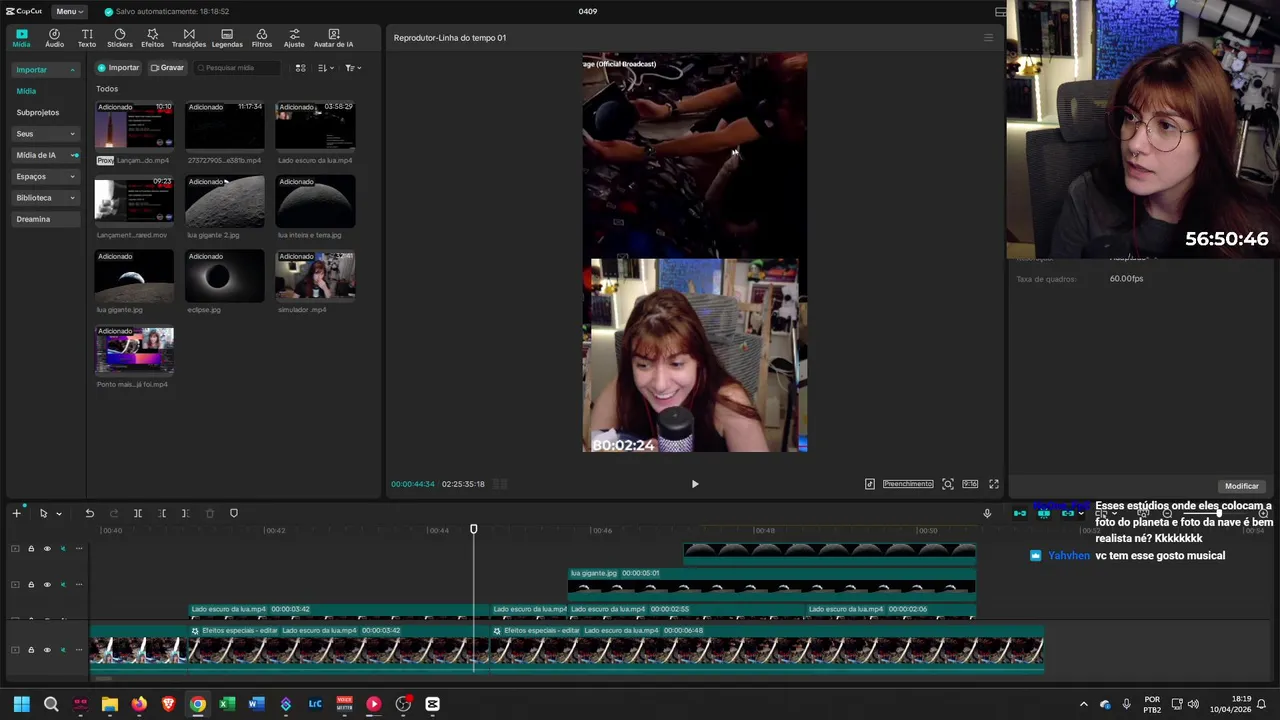Add a marker with the shield icon
The width and height of the screenshot is (1280, 720).
[234, 513]
